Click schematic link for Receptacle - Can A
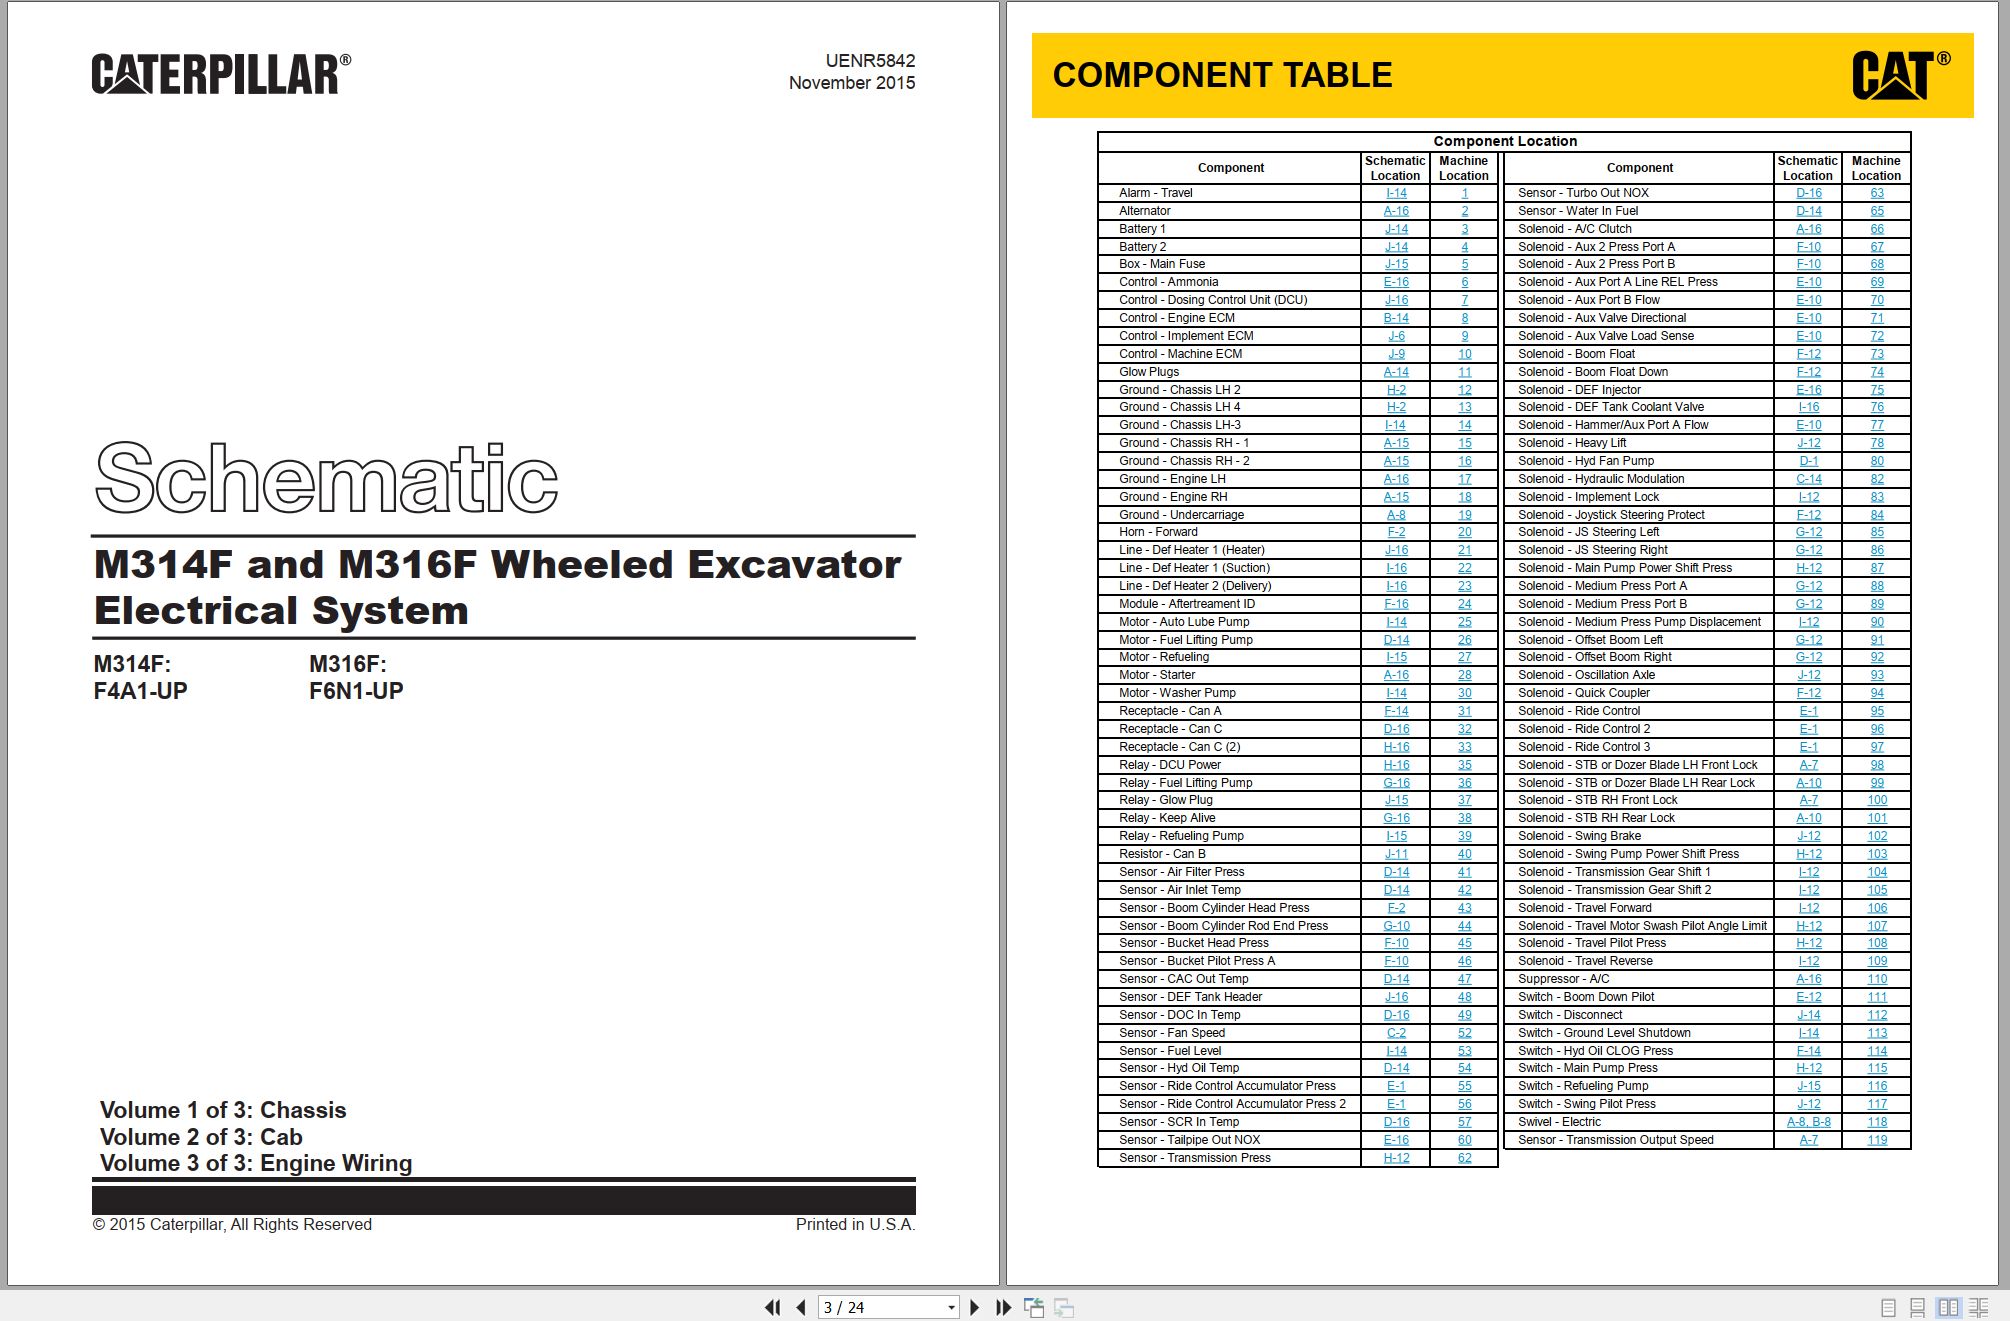The image size is (2010, 1321). pos(1396,711)
